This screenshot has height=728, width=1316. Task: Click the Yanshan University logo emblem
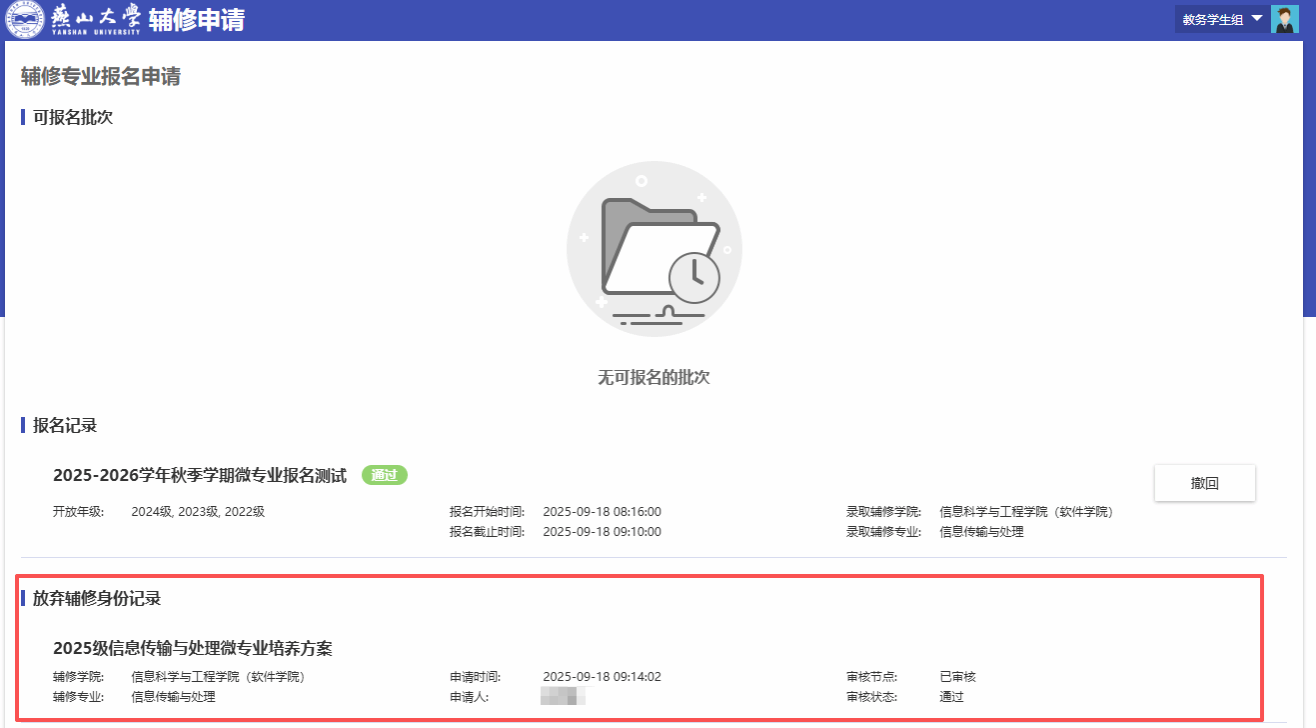click(x=24, y=20)
